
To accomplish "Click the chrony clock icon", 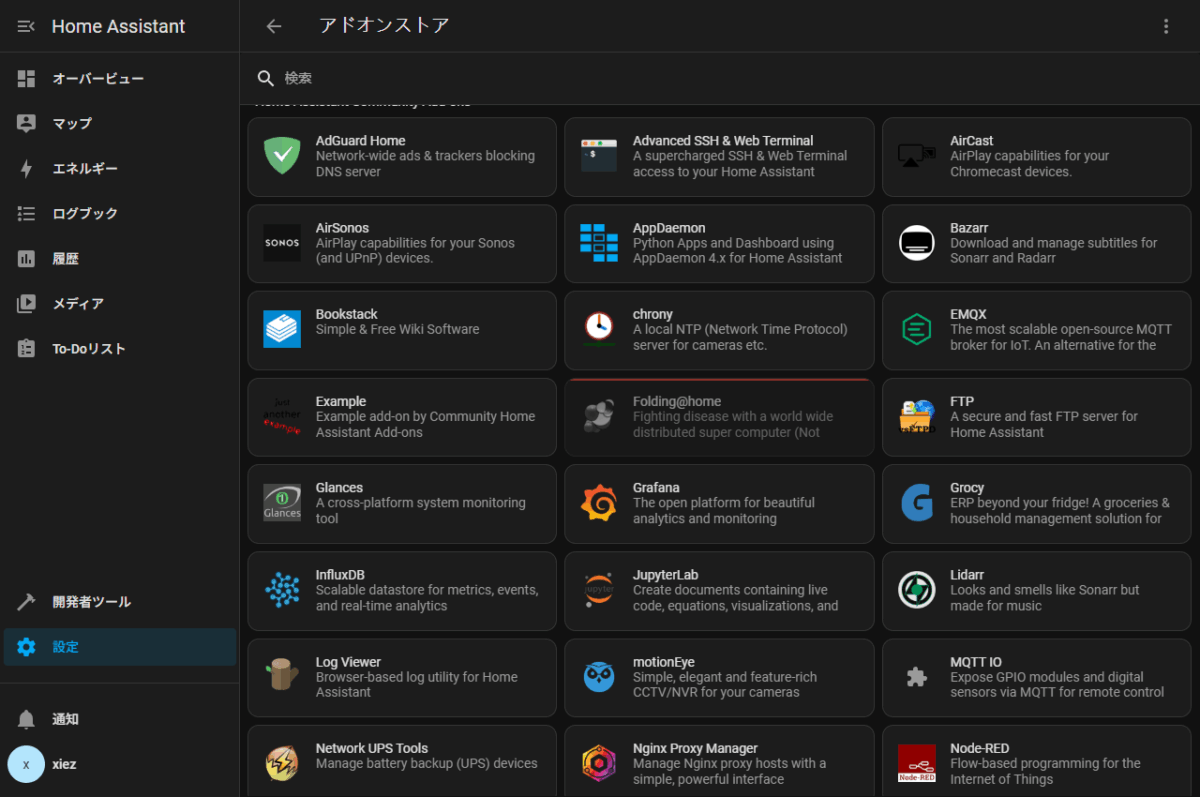I will (x=599, y=329).
